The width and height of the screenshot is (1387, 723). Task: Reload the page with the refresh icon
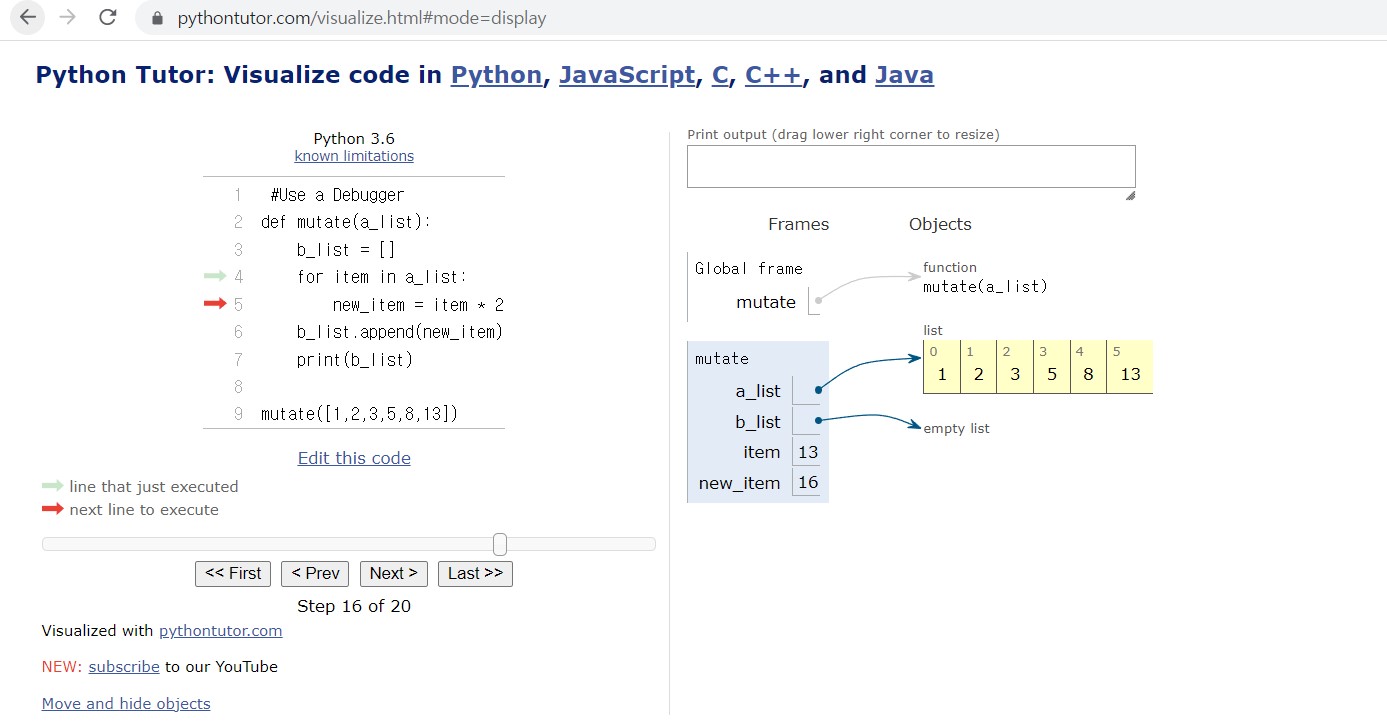(108, 18)
